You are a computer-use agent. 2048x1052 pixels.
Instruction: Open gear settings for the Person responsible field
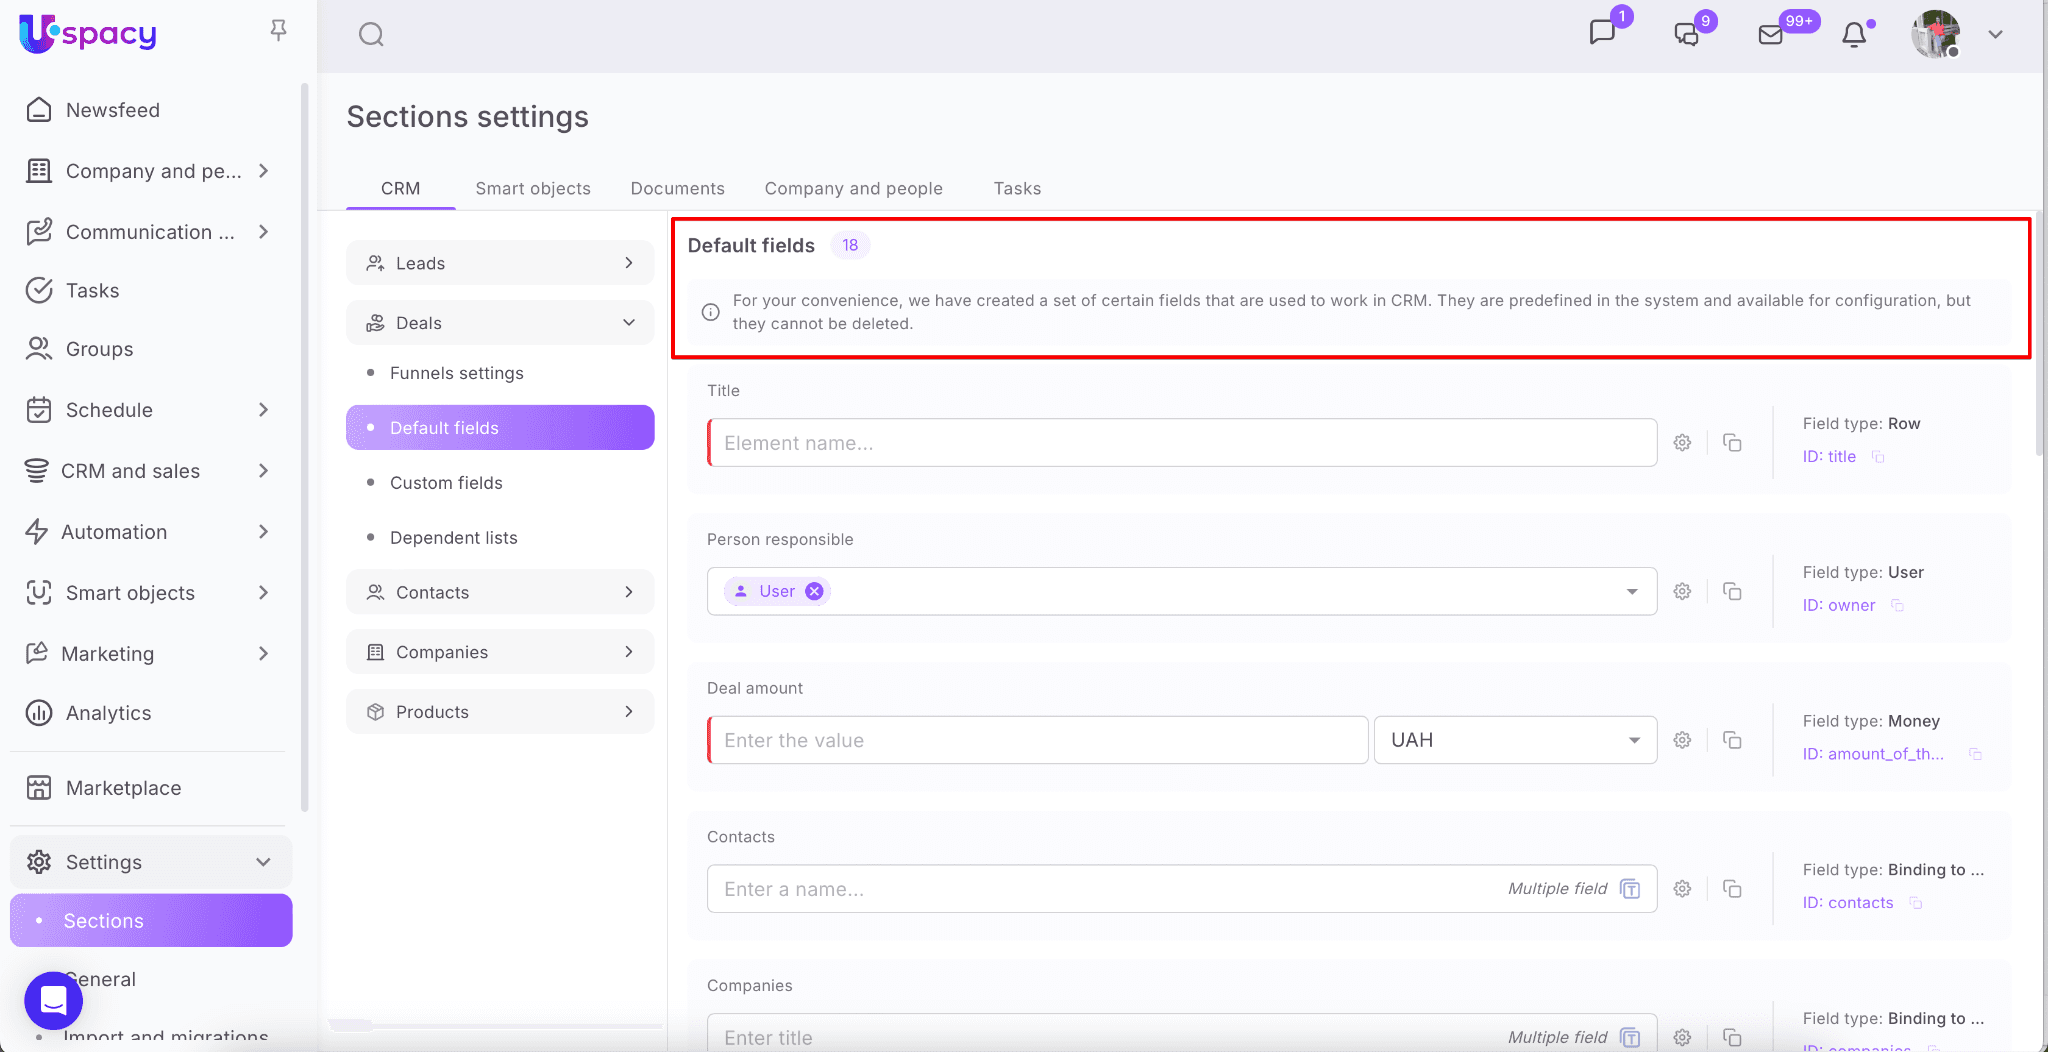pos(1682,592)
